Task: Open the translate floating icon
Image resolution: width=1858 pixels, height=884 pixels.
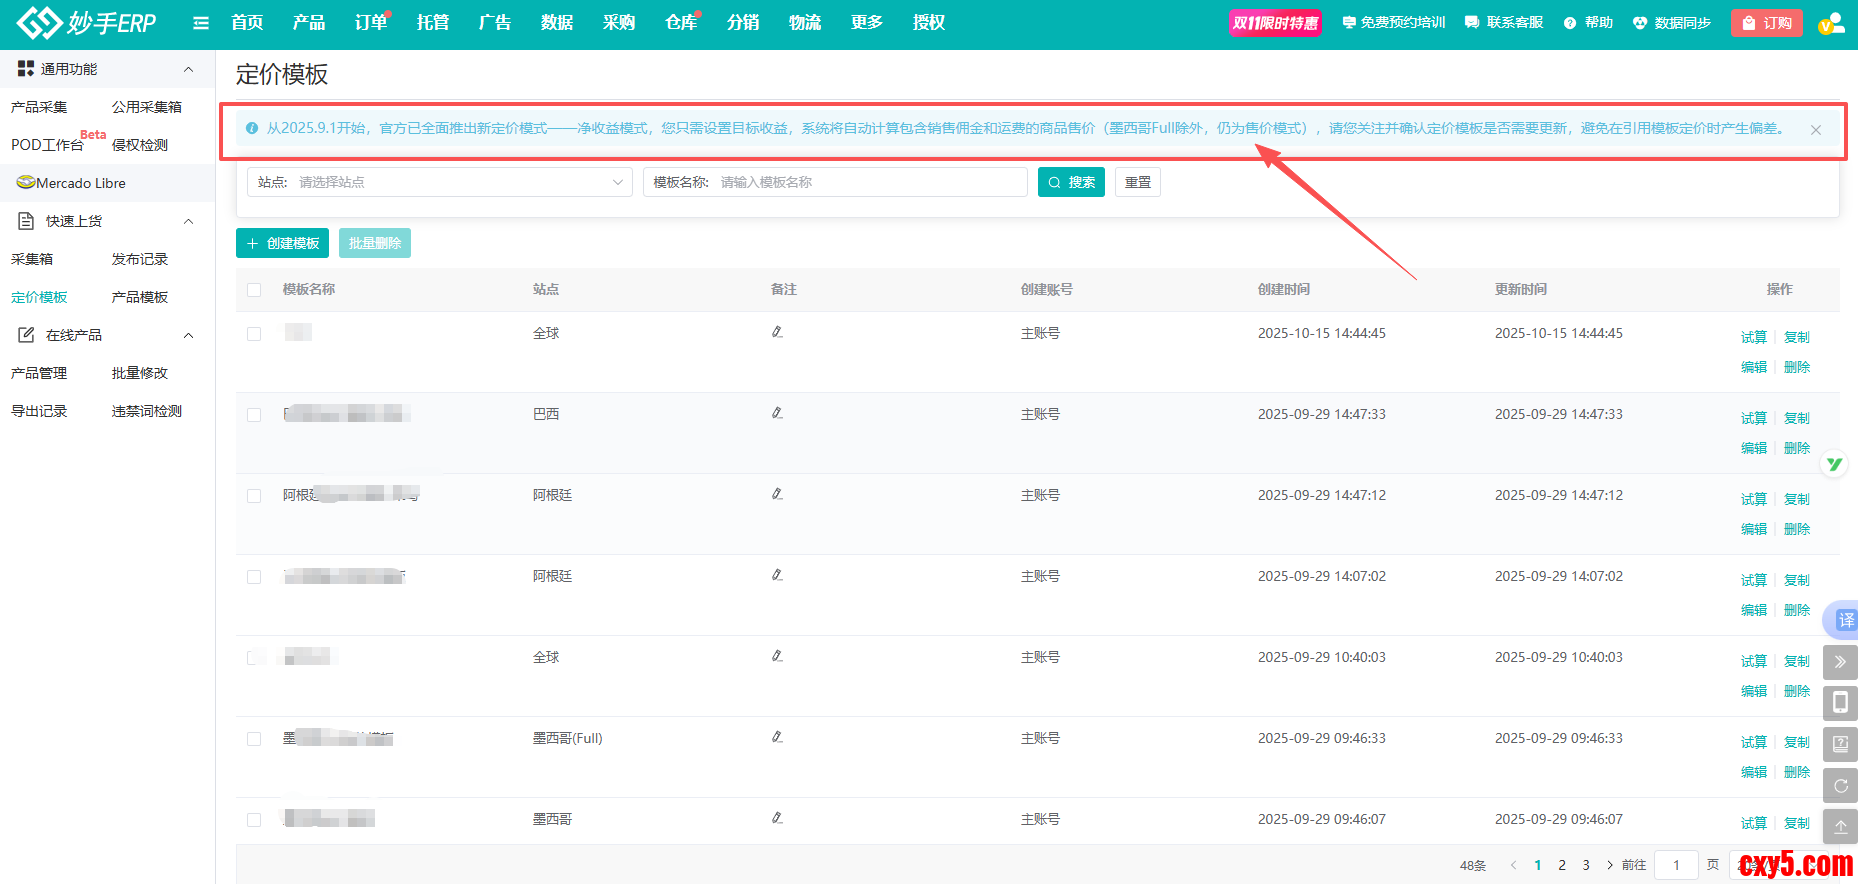Action: pyautogui.click(x=1843, y=620)
